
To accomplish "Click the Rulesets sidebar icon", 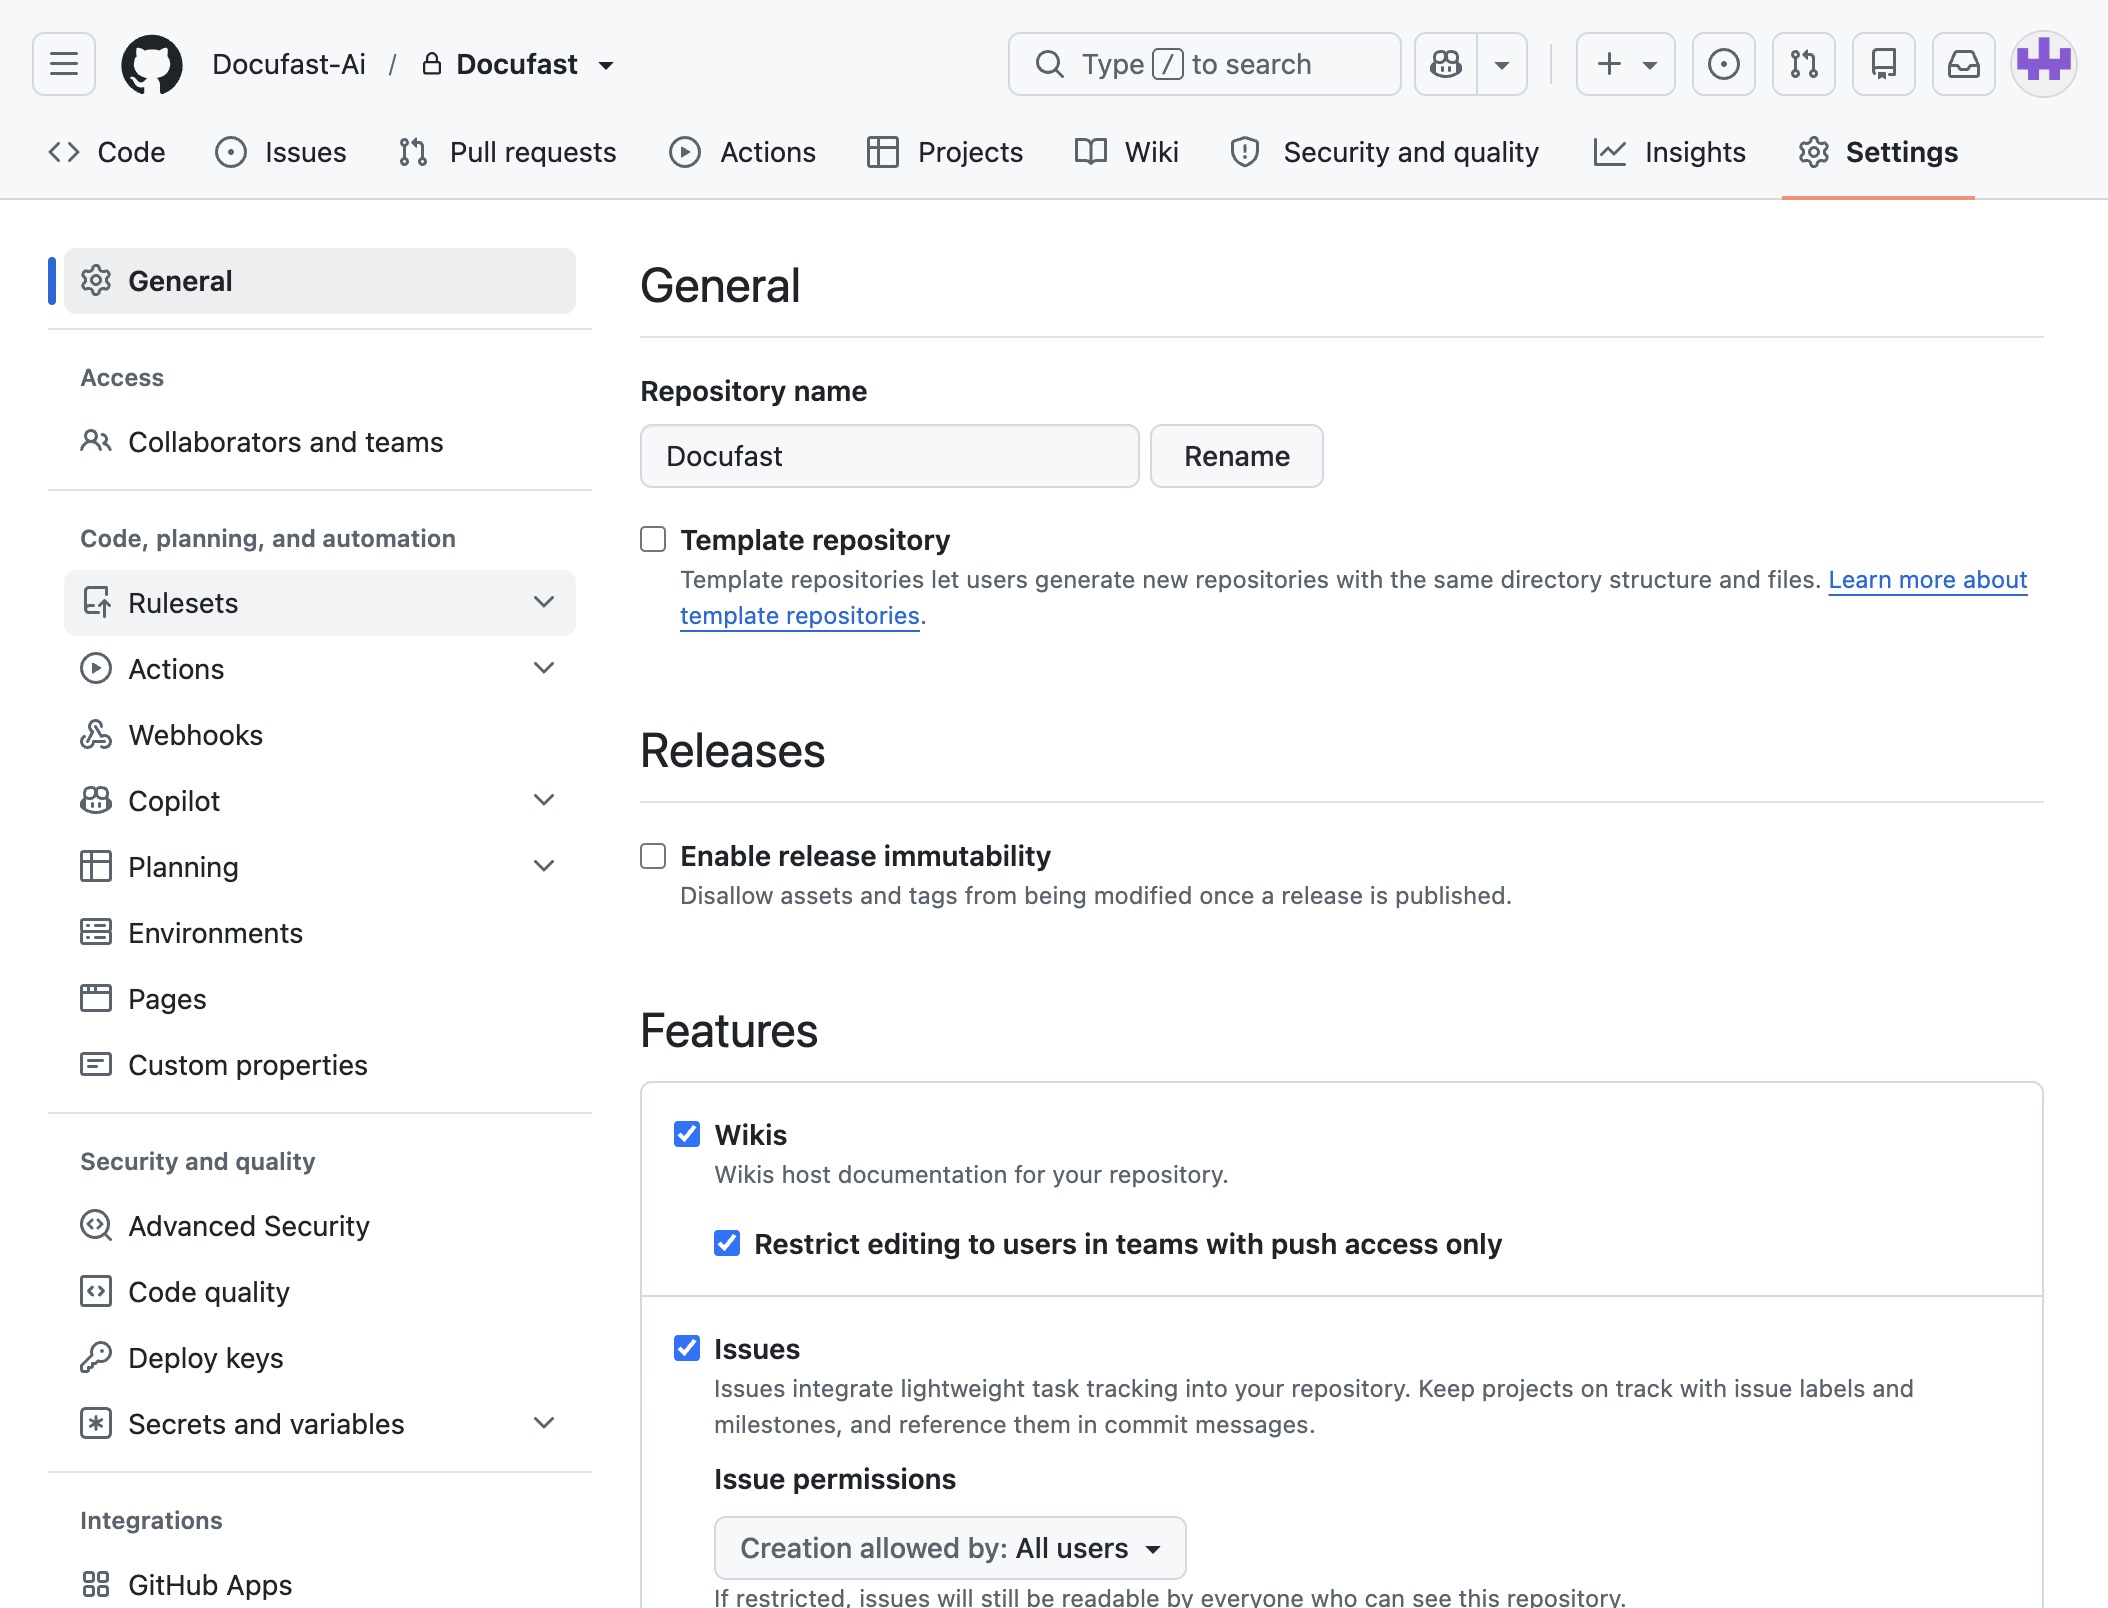I will (96, 603).
